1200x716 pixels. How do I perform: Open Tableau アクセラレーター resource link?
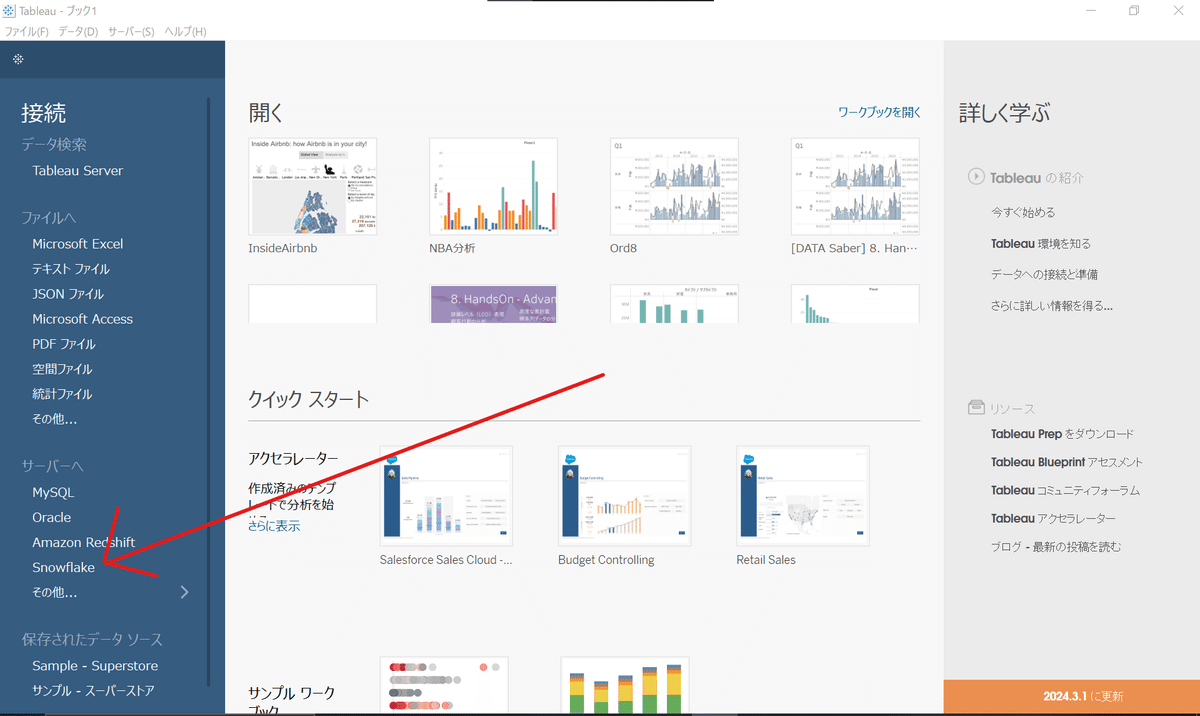point(1053,518)
